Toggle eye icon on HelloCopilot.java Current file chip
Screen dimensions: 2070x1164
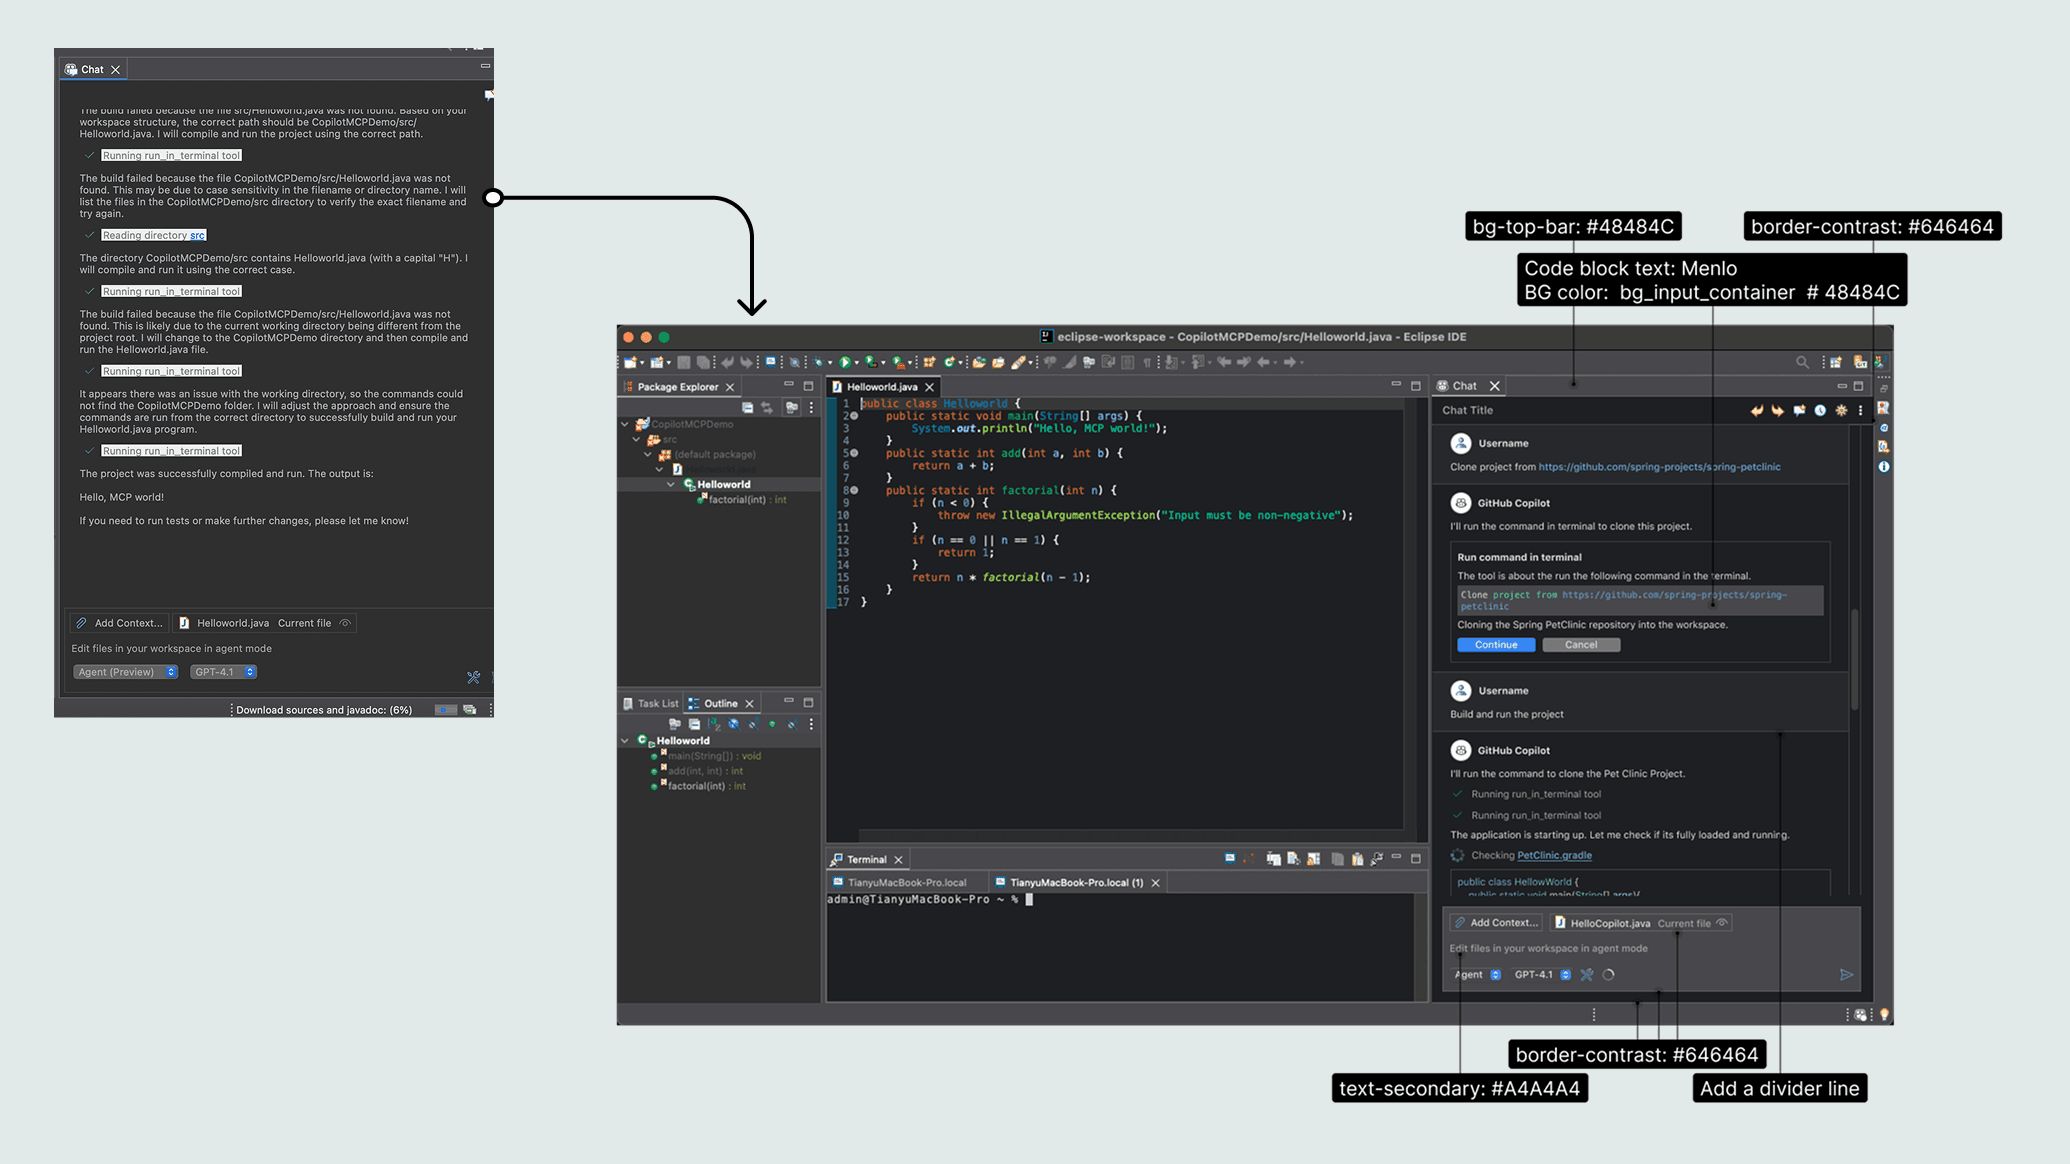coord(1721,923)
